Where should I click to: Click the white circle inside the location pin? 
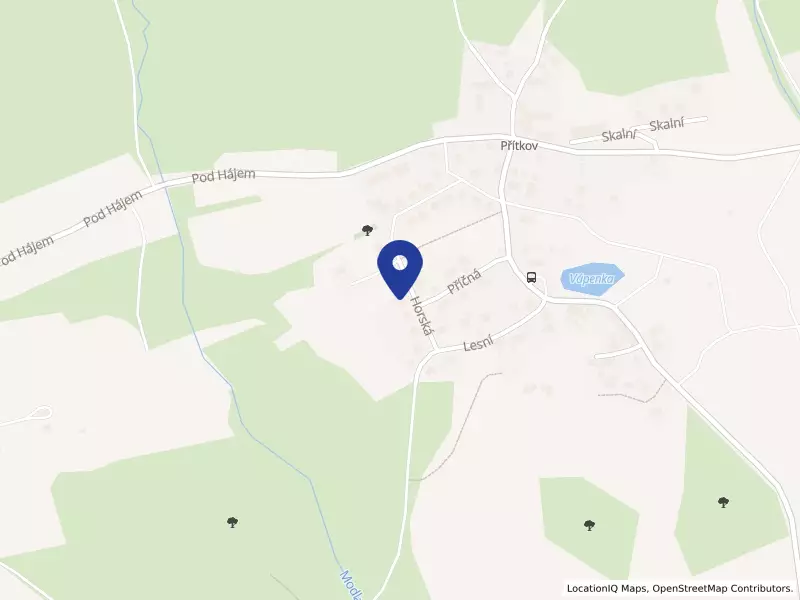400,263
